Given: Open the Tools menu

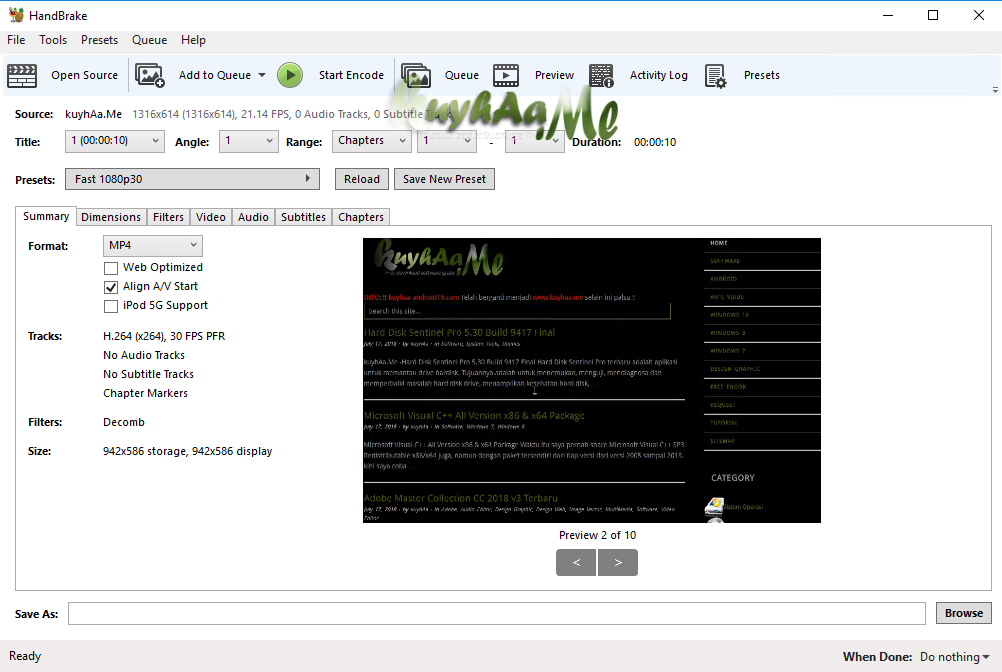Looking at the screenshot, I should (x=53, y=40).
